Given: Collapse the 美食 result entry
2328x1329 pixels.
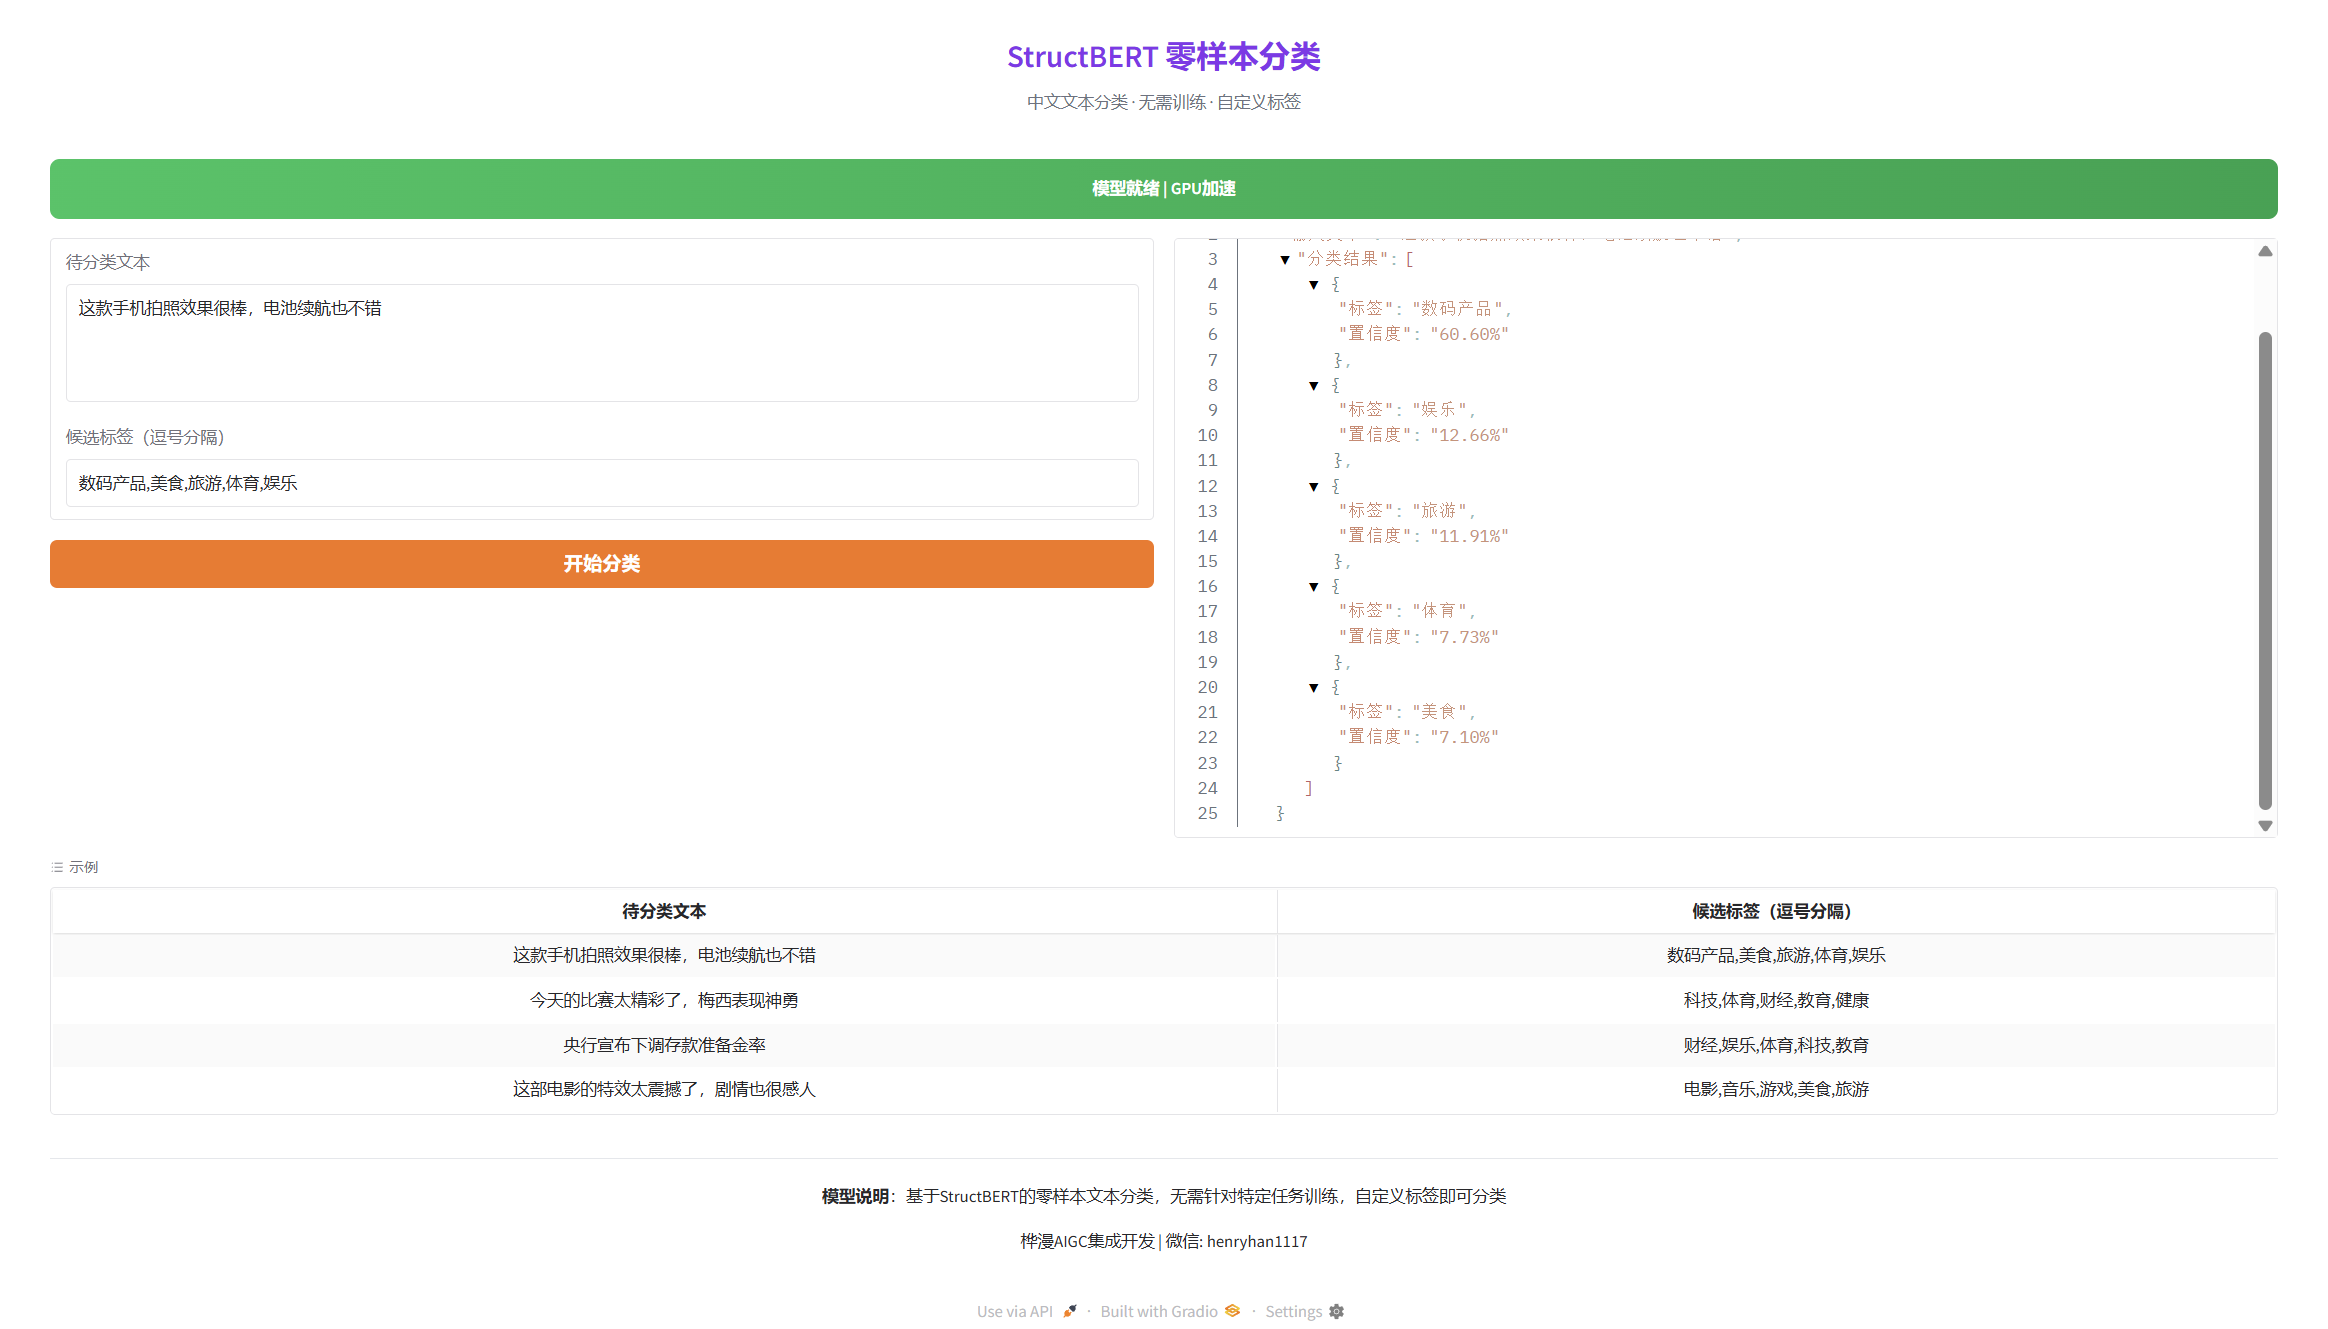Looking at the screenshot, I should pos(1312,687).
